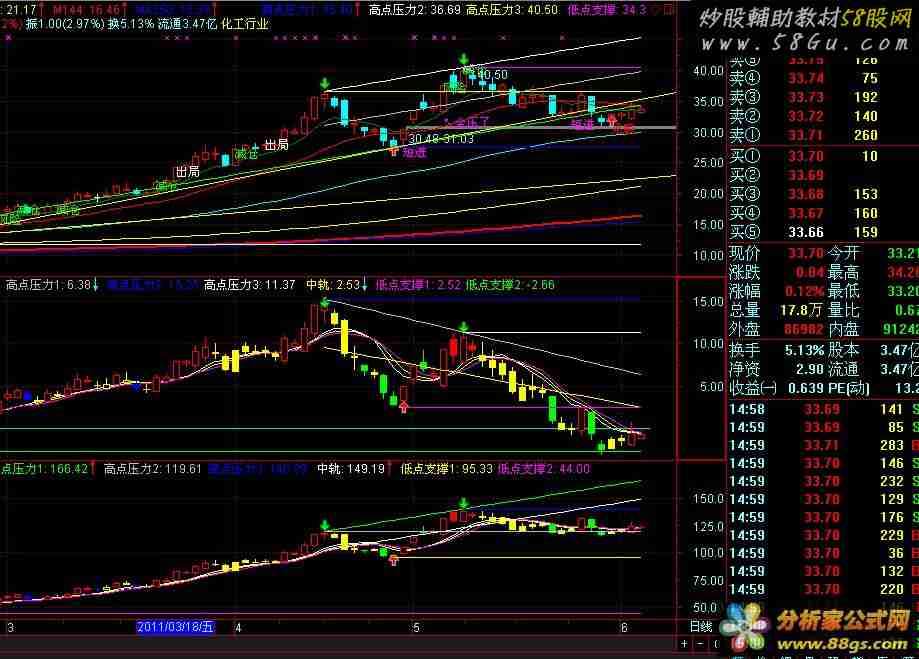Click the 30.48-31.03 support range label
919x659 pixels.
(x=441, y=139)
